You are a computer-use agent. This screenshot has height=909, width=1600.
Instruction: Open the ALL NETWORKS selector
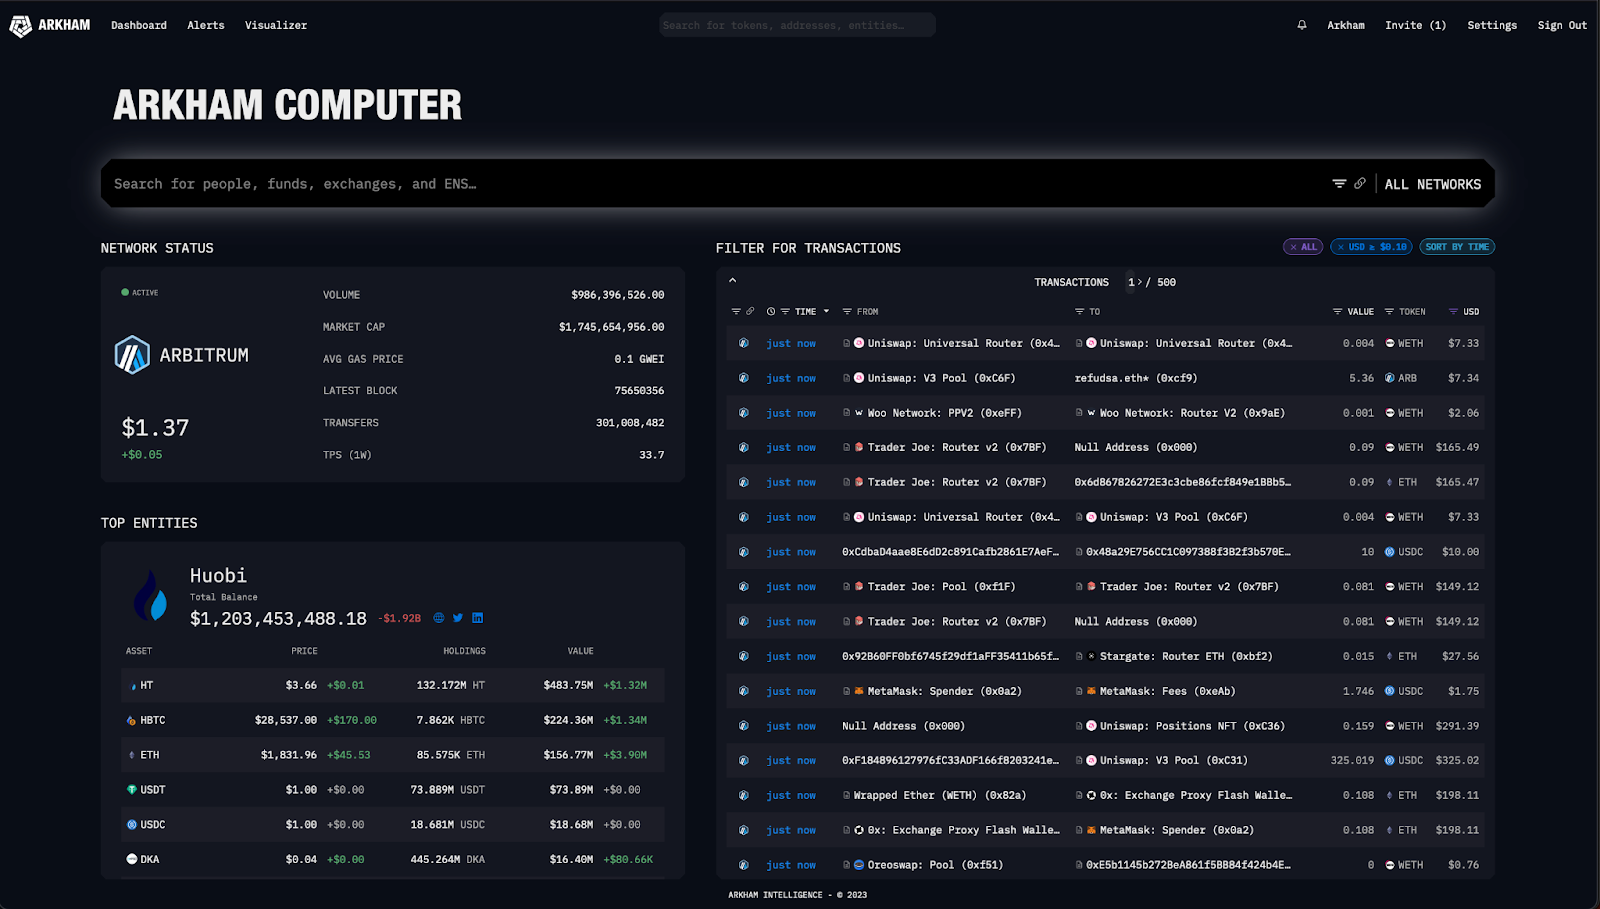point(1433,184)
